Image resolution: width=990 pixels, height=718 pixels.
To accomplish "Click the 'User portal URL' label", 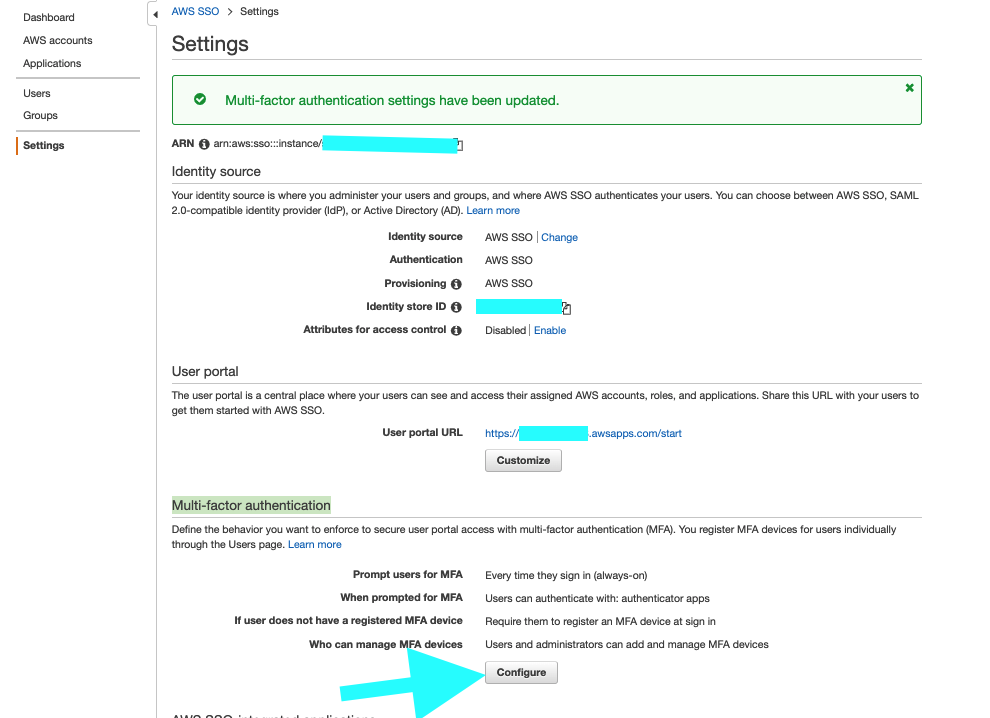I will 422,433.
